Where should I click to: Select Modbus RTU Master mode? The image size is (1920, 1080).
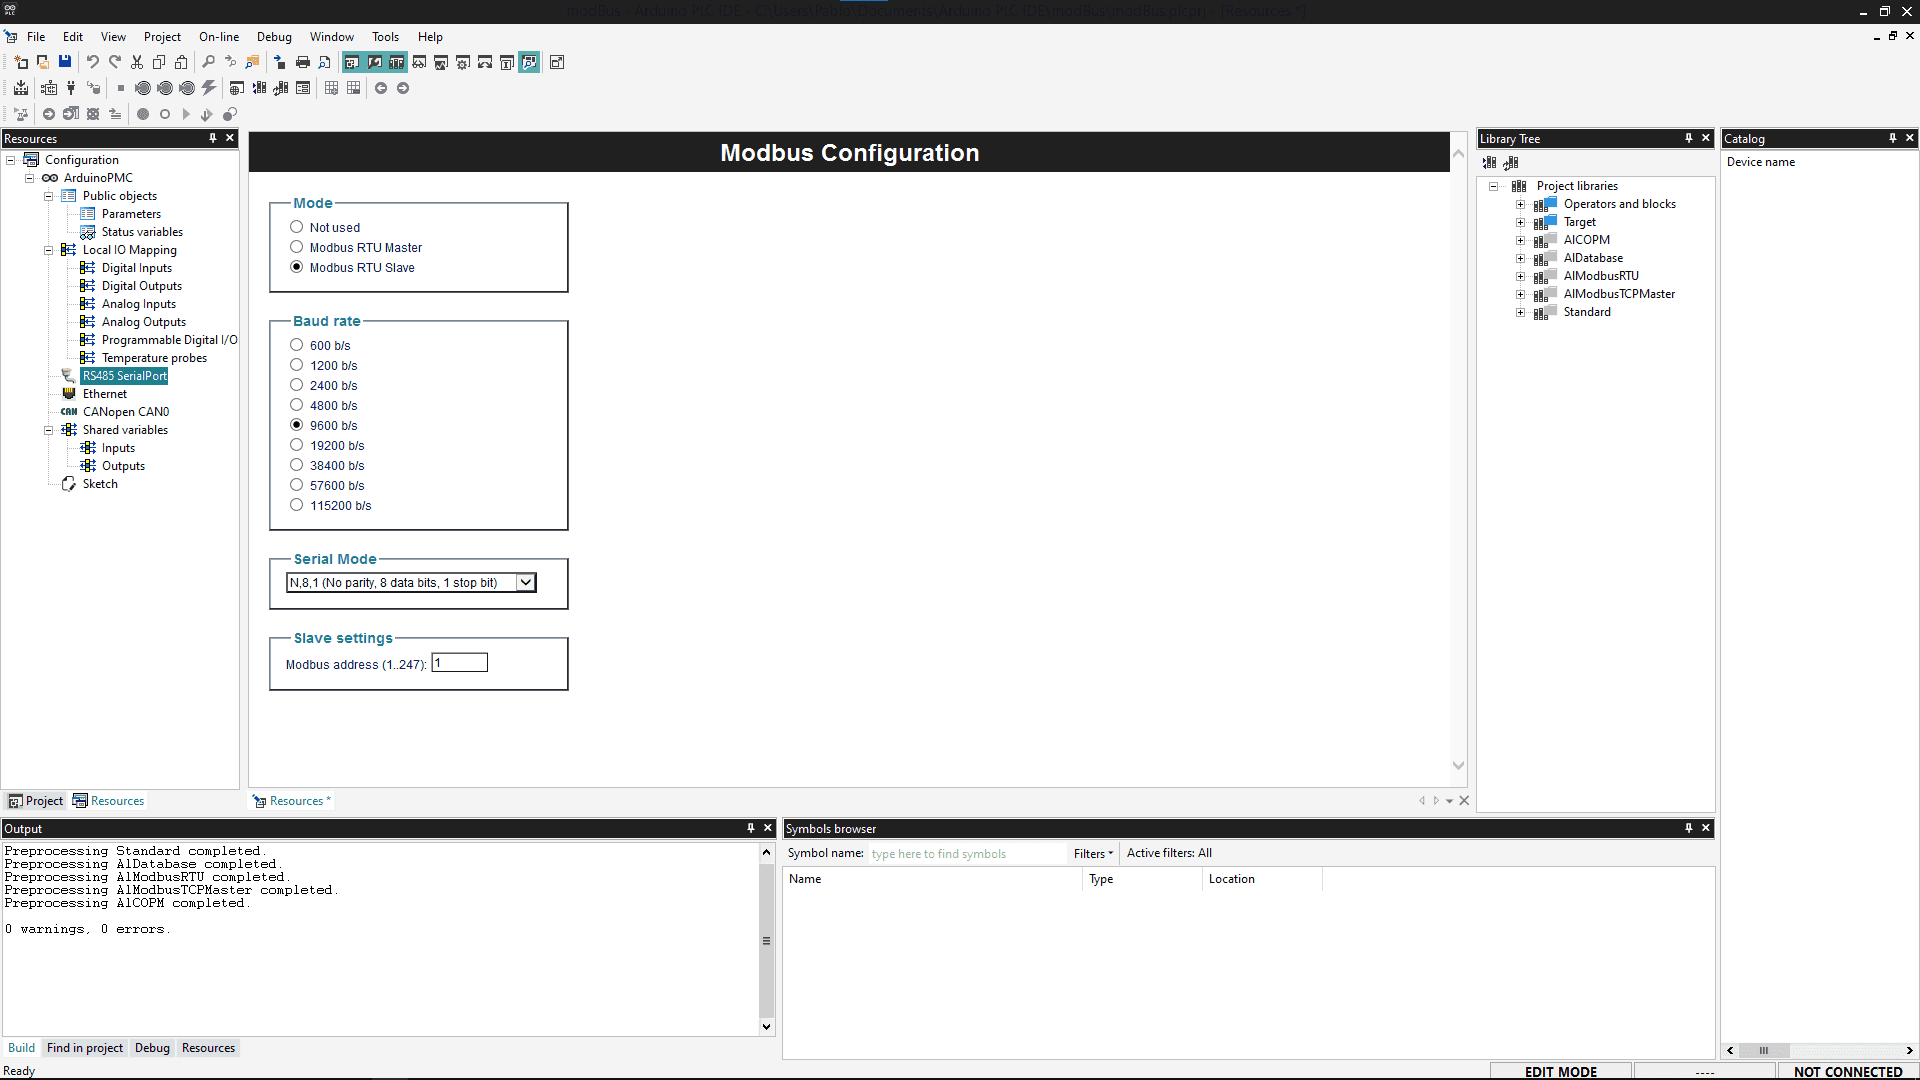click(x=297, y=247)
